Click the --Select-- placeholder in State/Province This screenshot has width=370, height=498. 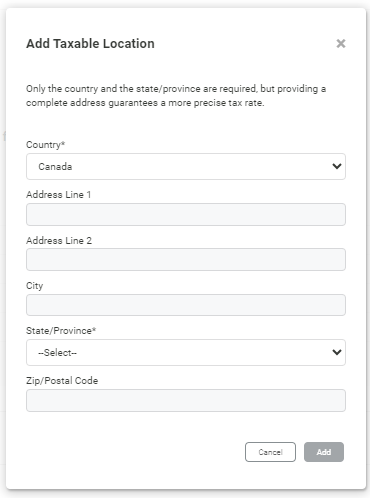[x=57, y=352]
